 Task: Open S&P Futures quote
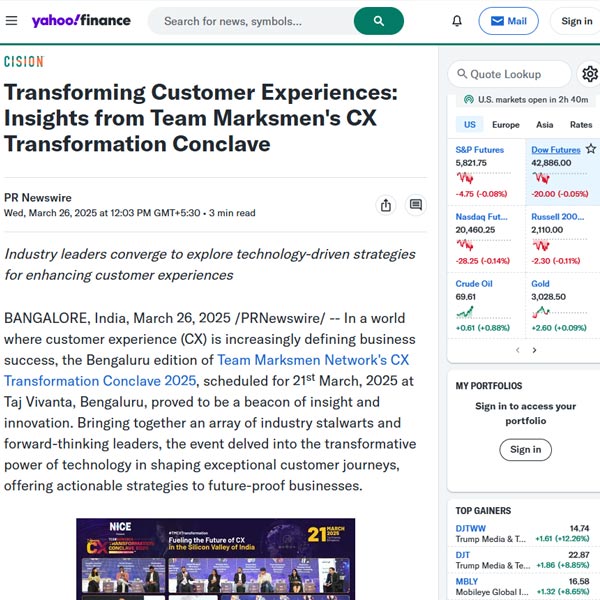(479, 150)
